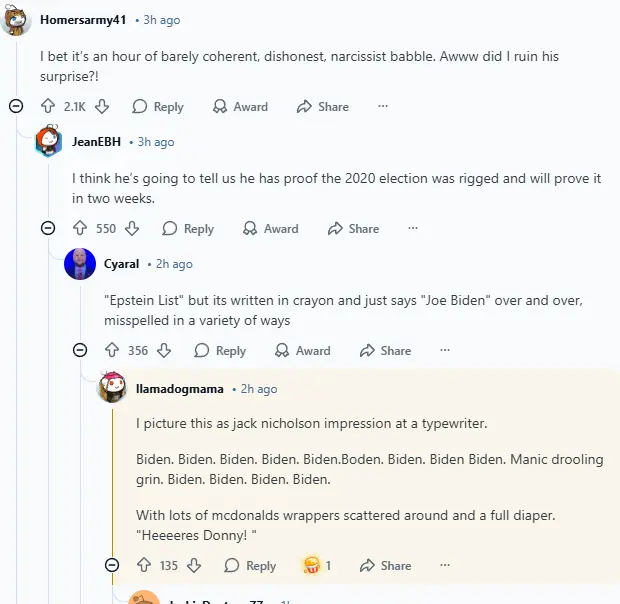Click the award emoji on llamadogmama's comment
Image resolution: width=620 pixels, height=604 pixels.
312,565
